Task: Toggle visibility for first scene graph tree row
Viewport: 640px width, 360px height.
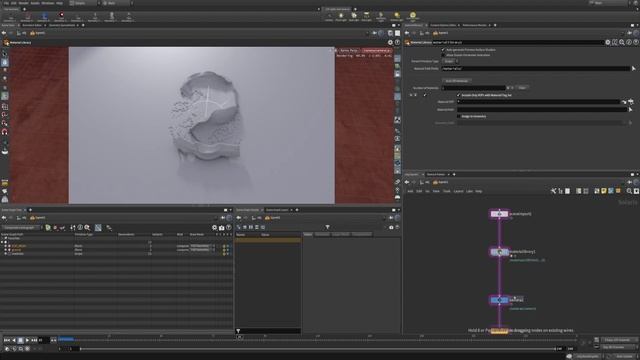Action: [224, 246]
